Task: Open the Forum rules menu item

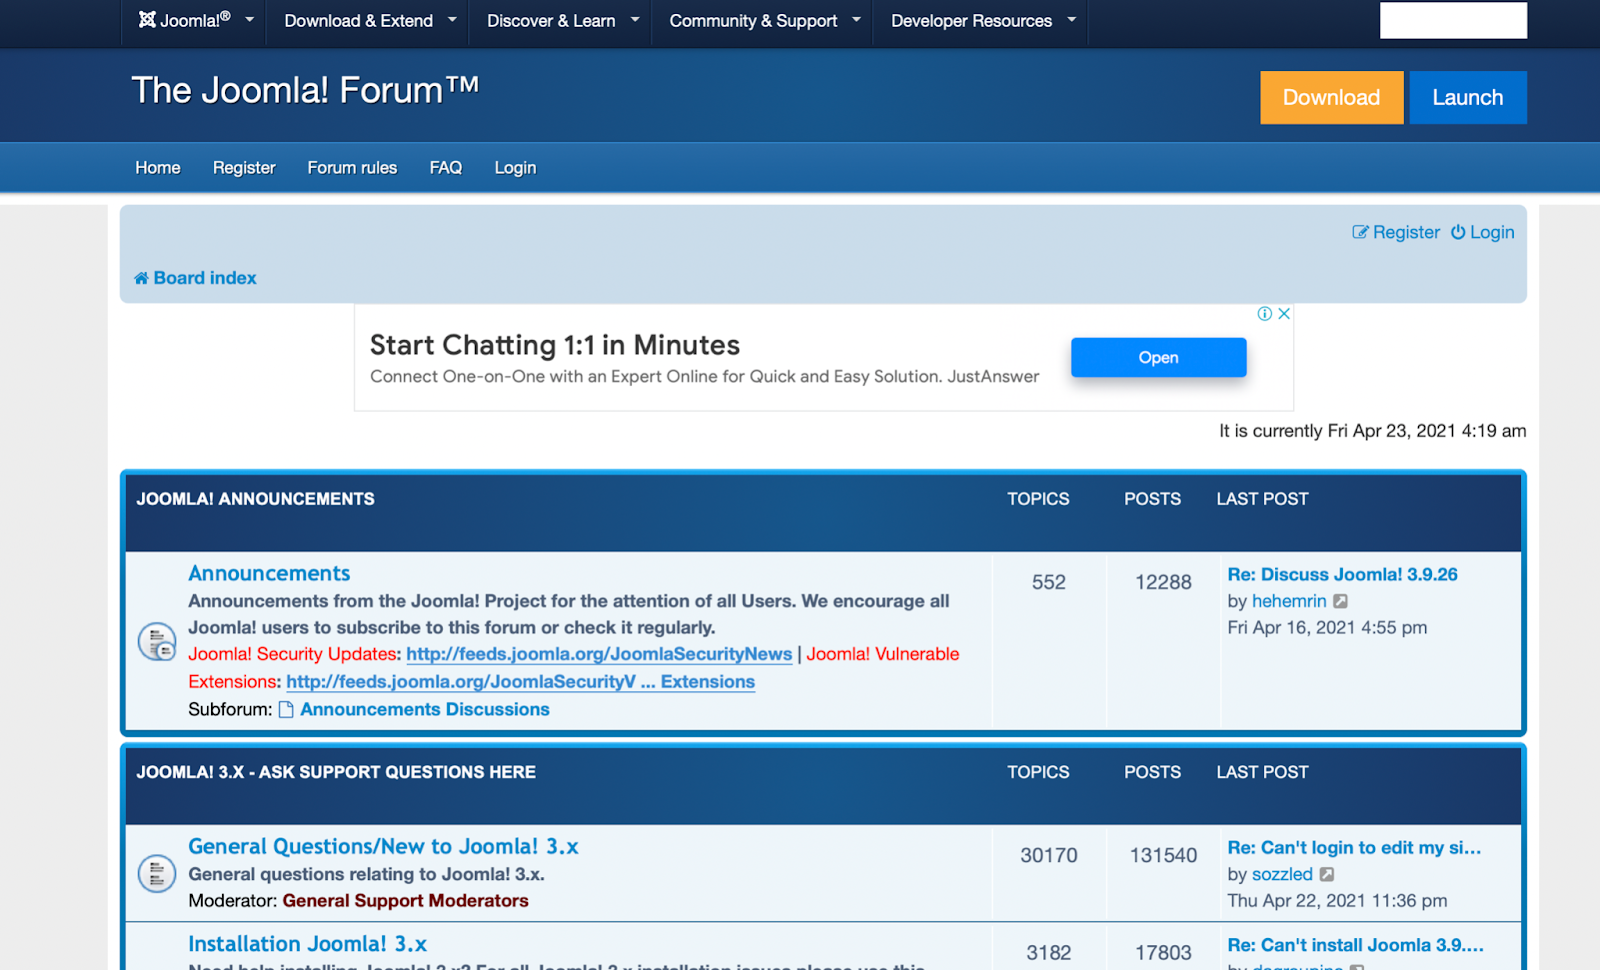Action: 352,168
